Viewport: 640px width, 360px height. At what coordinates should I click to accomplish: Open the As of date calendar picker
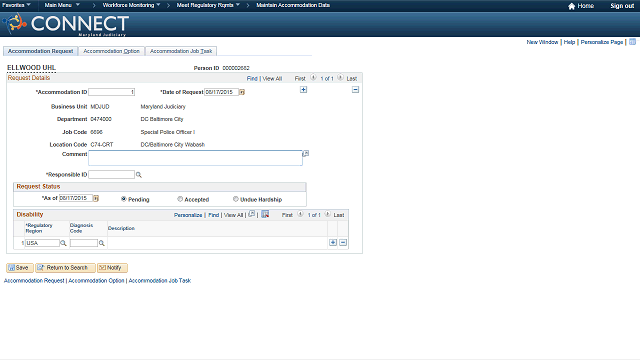[96, 198]
